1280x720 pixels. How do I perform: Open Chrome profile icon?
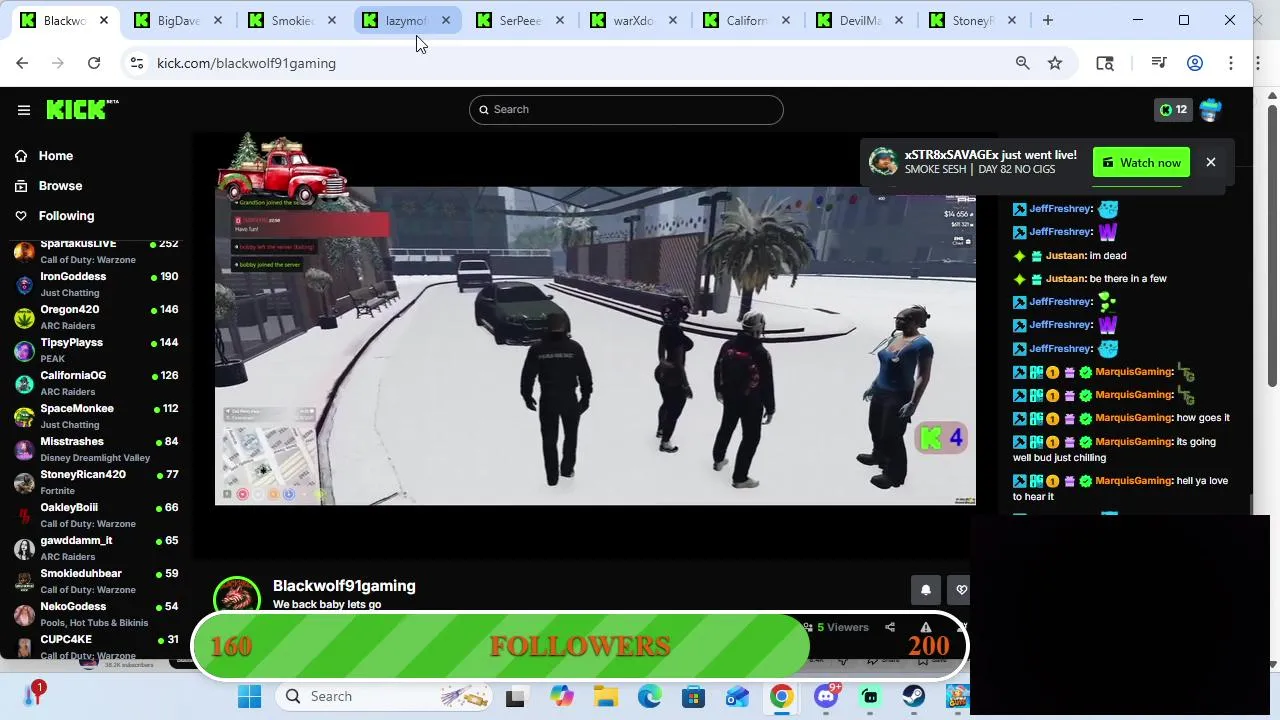click(x=1195, y=63)
